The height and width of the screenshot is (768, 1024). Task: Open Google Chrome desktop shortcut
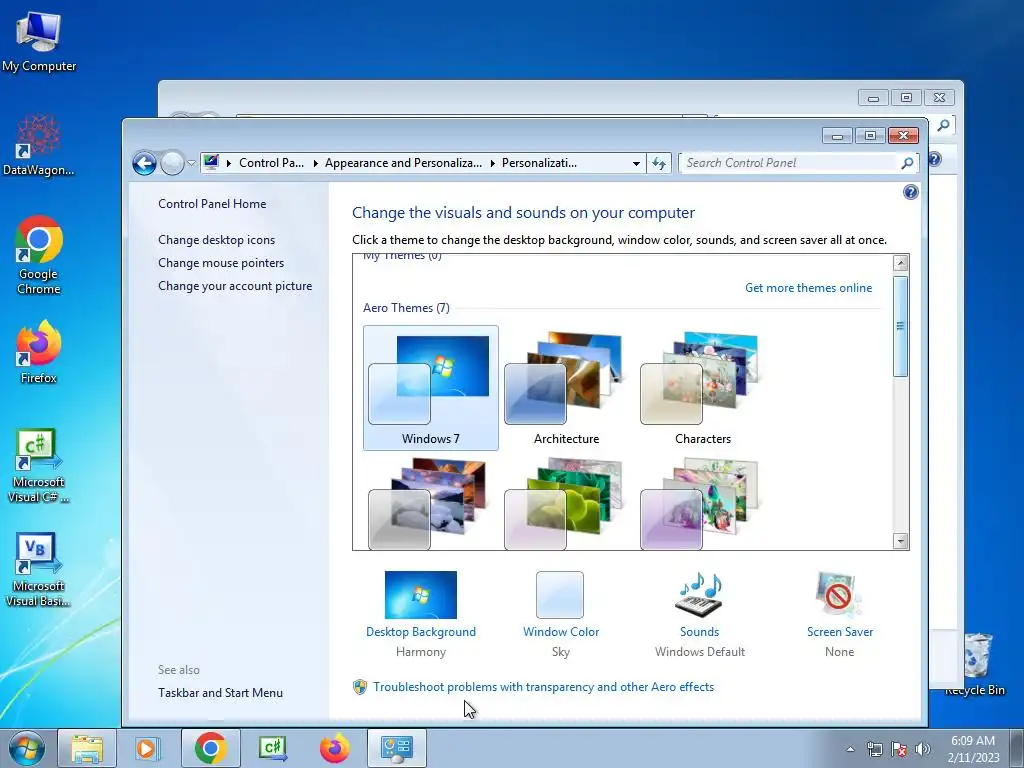[39, 255]
